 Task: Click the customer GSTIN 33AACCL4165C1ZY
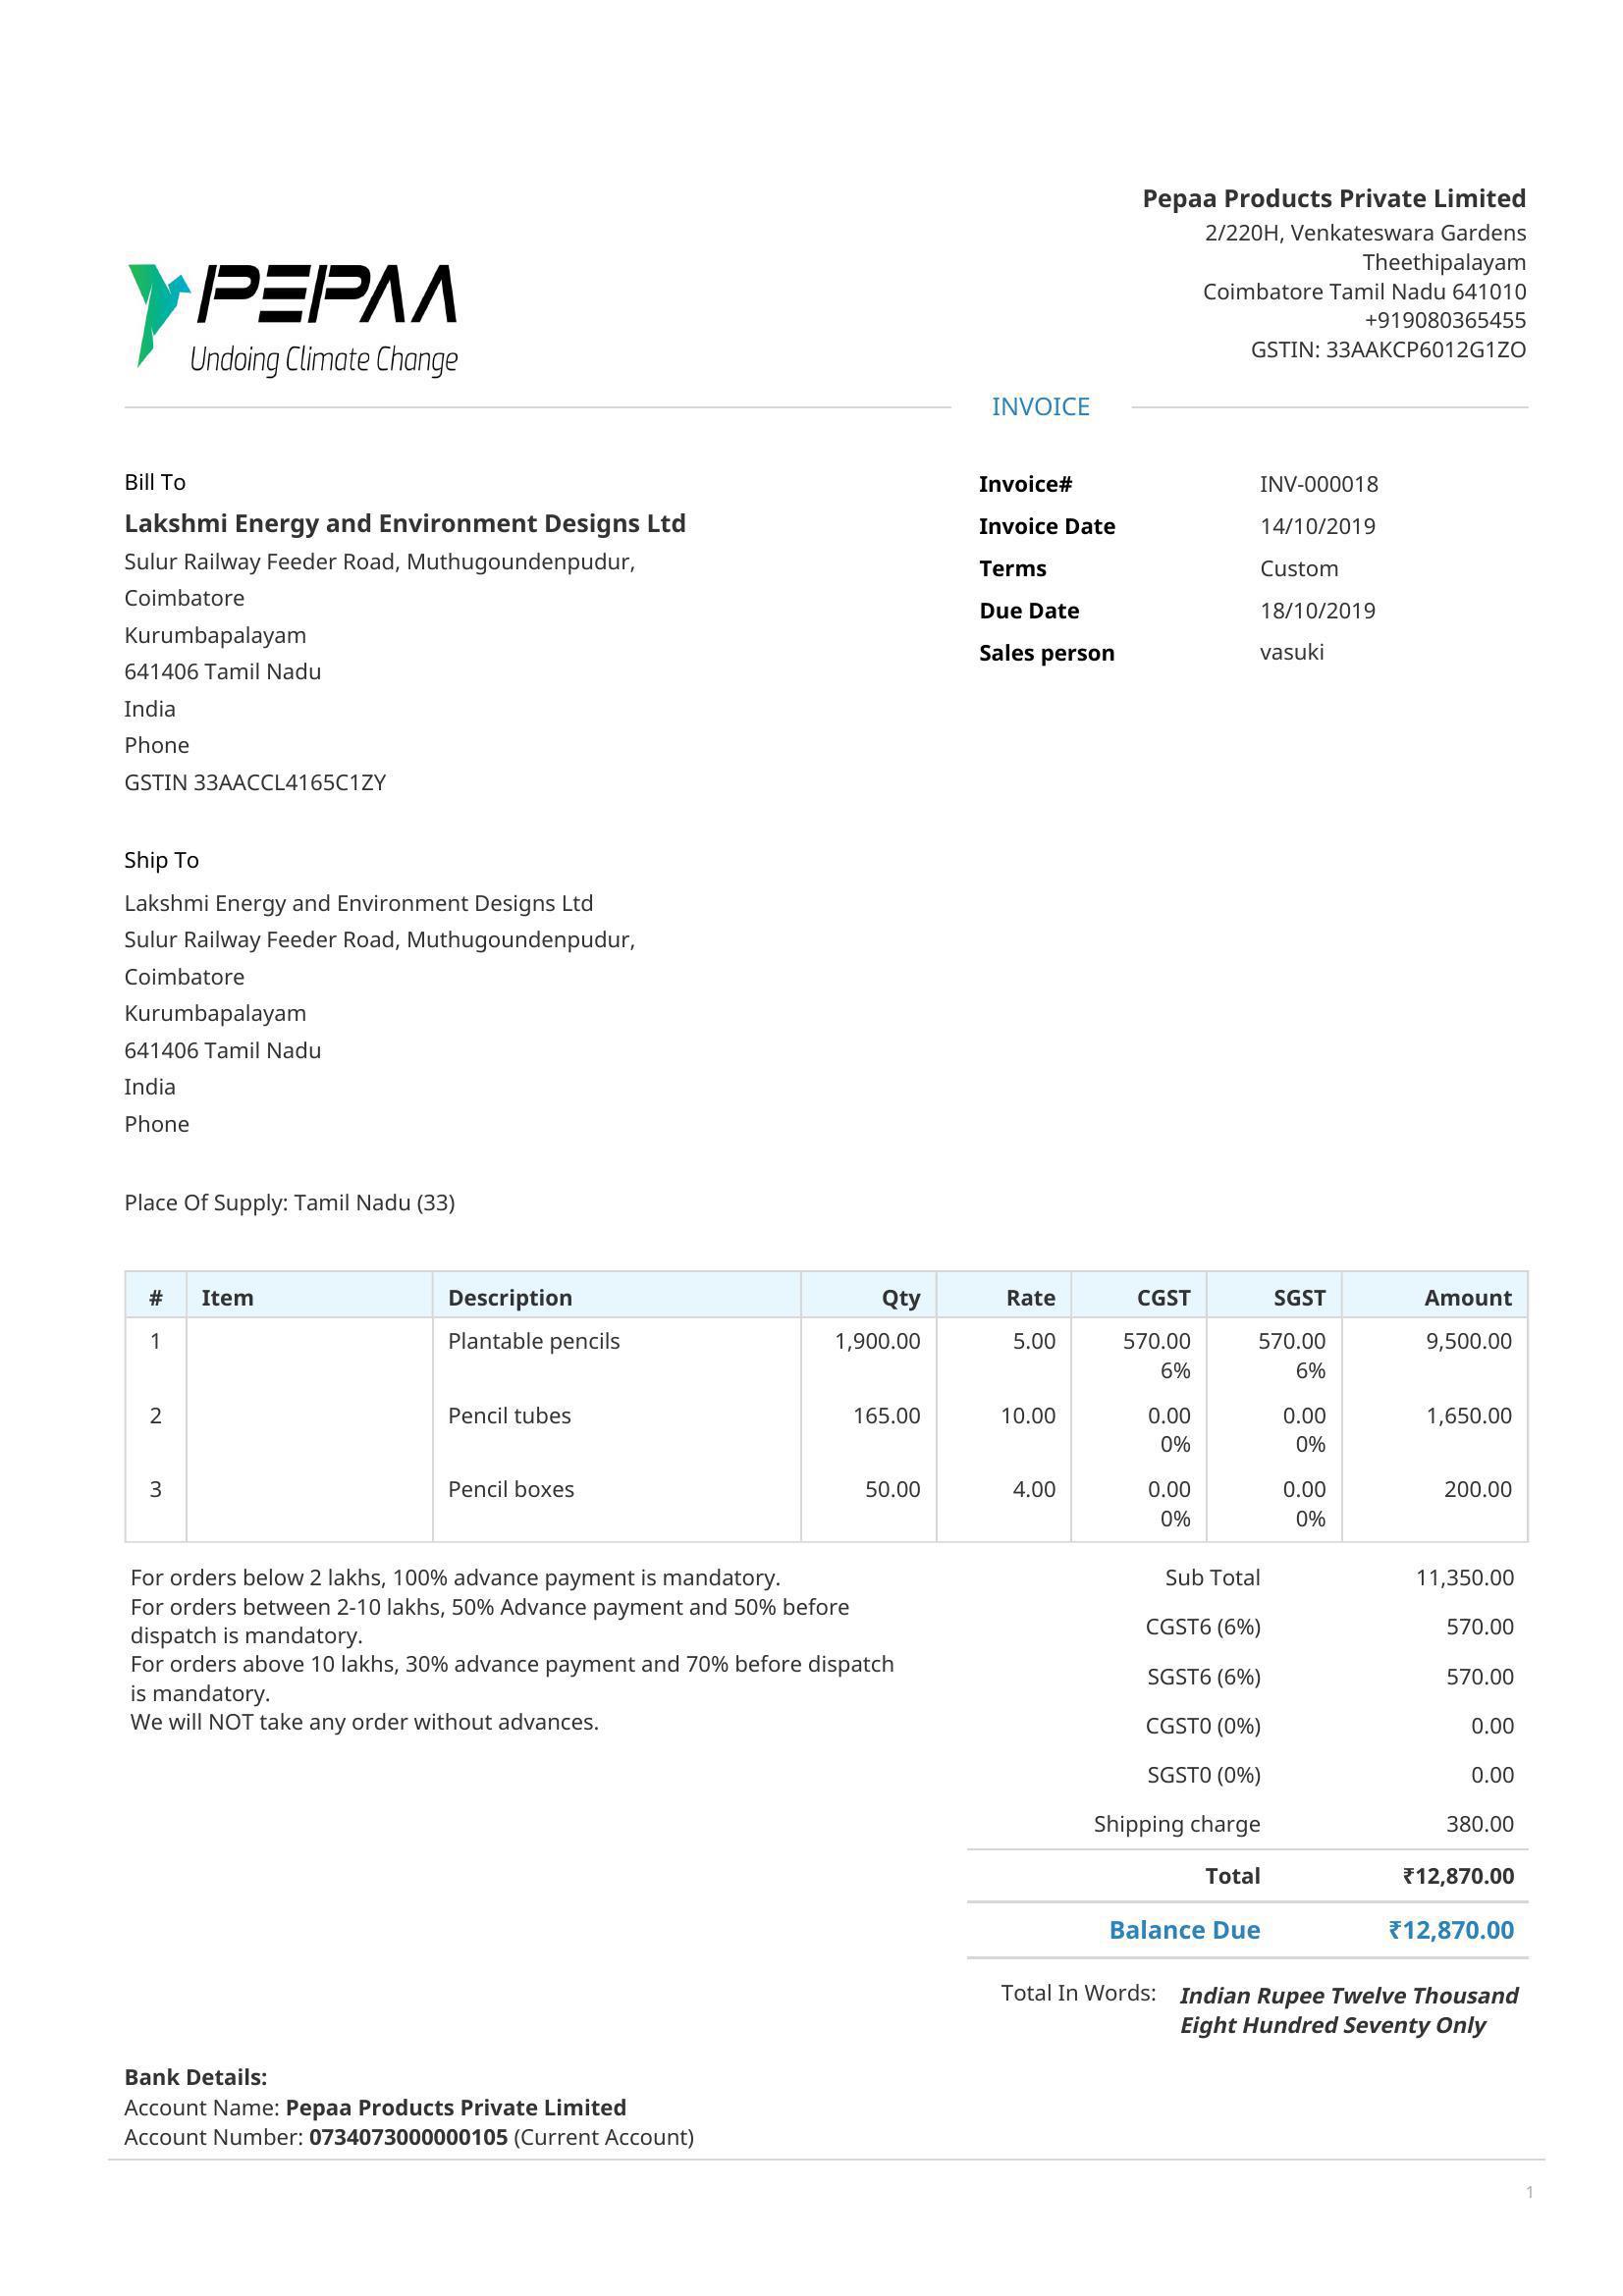tap(255, 782)
